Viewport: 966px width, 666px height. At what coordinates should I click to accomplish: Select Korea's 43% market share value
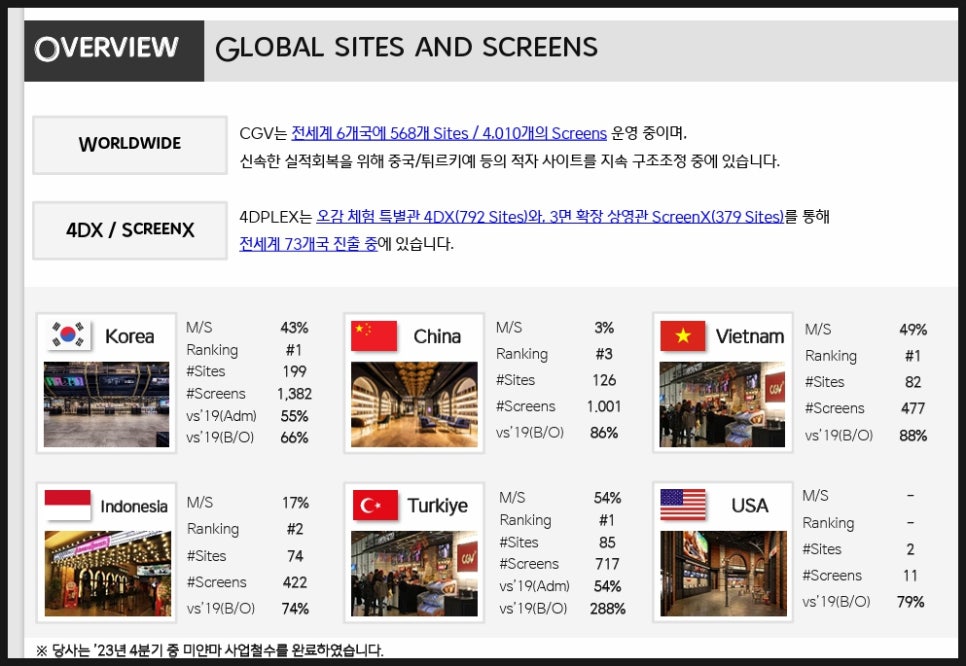pos(294,328)
